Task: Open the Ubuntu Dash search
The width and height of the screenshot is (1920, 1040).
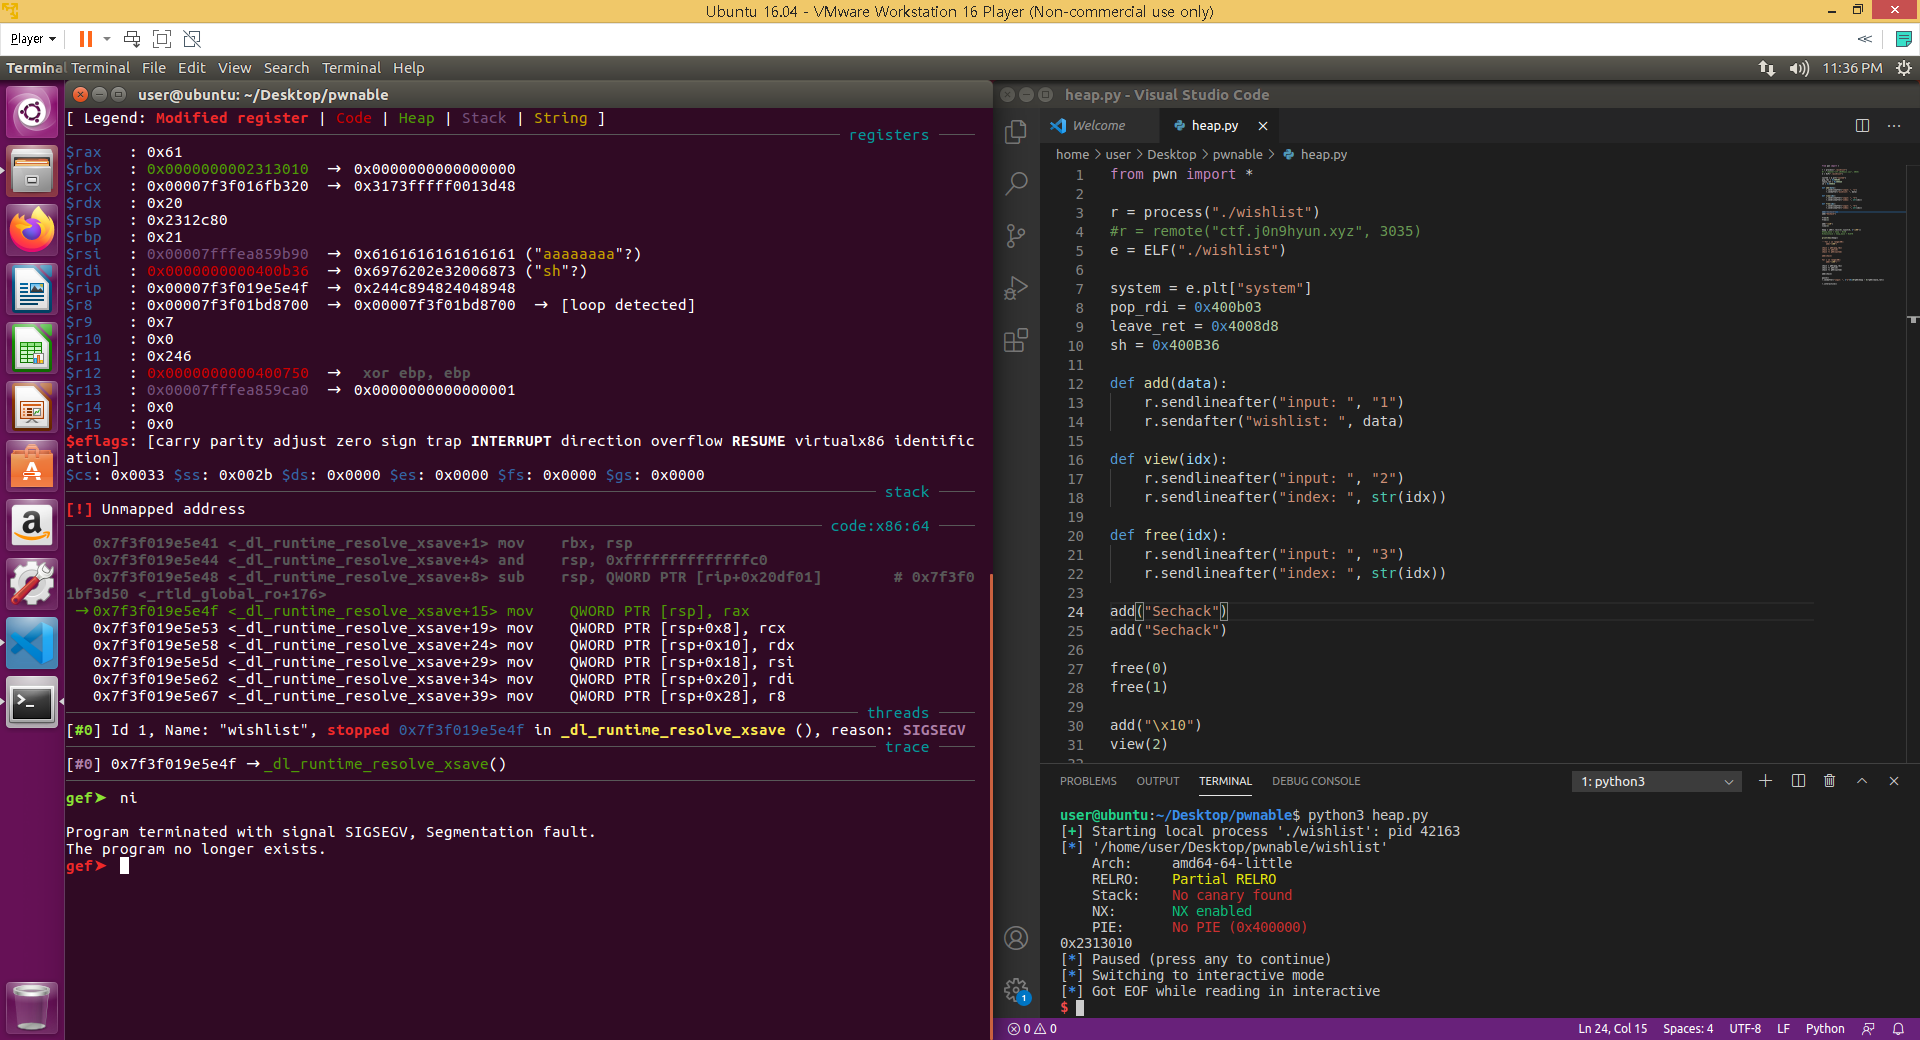Action: pyautogui.click(x=32, y=112)
